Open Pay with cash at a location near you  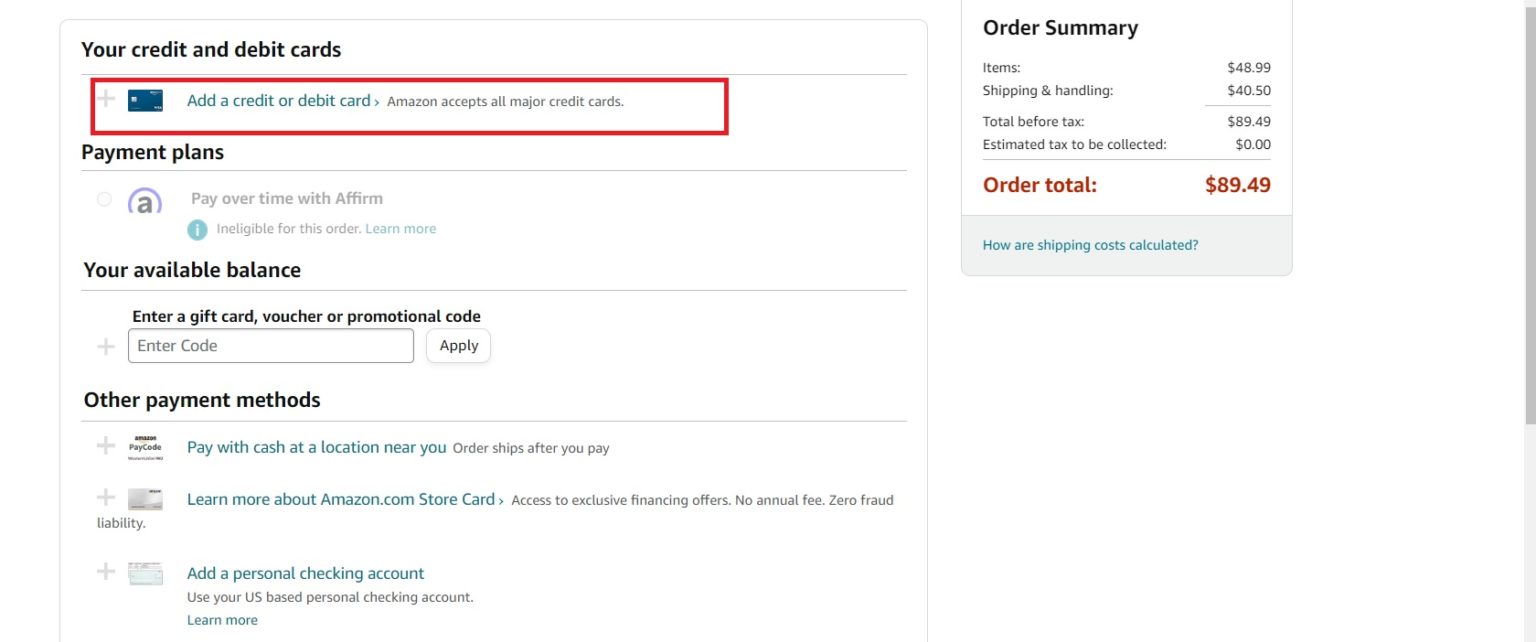(x=316, y=447)
